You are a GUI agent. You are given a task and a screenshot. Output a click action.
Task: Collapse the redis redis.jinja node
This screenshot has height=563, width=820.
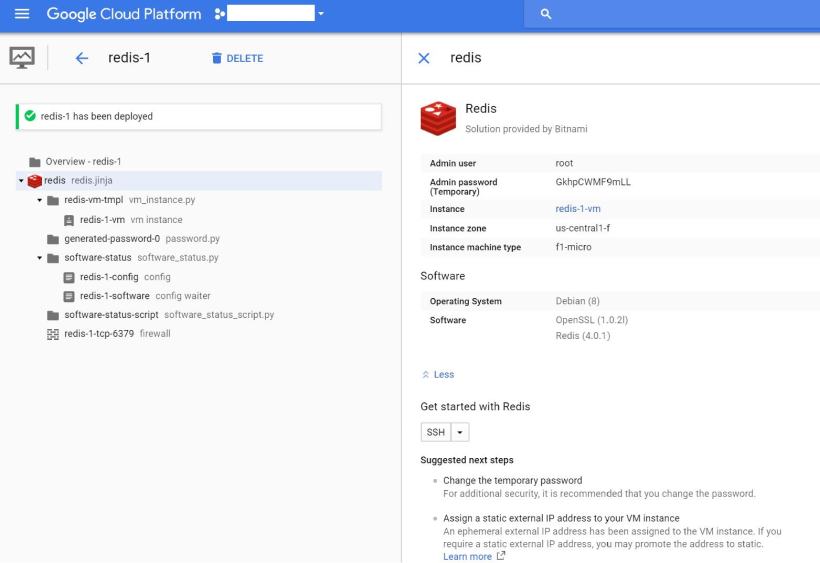click(x=21, y=181)
